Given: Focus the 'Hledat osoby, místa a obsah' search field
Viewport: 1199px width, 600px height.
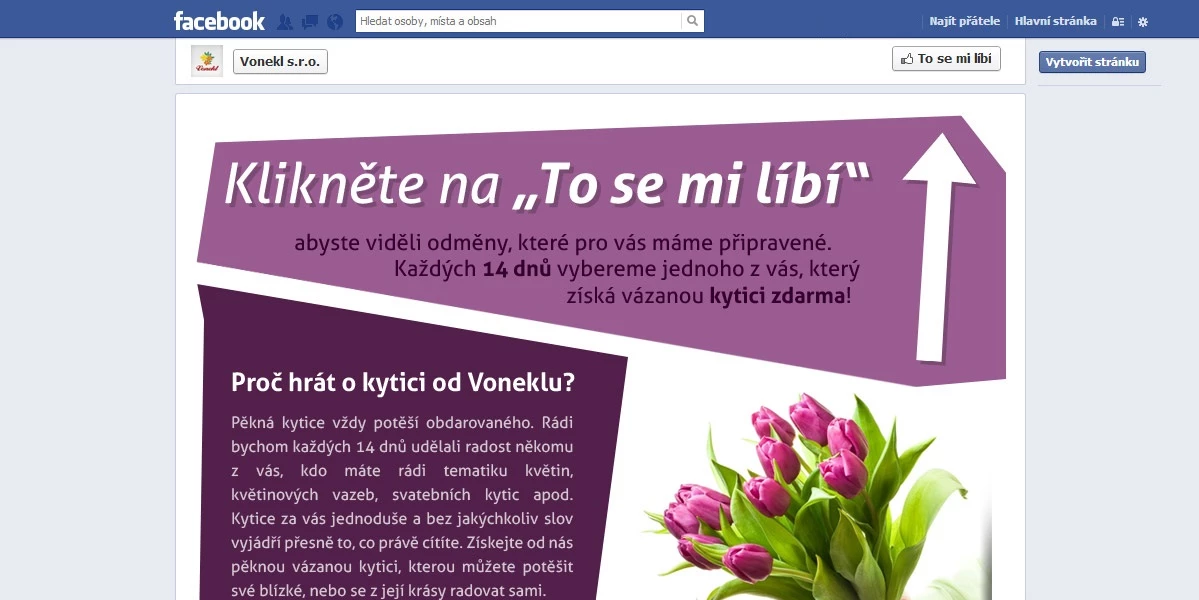Looking at the screenshot, I should point(518,21).
